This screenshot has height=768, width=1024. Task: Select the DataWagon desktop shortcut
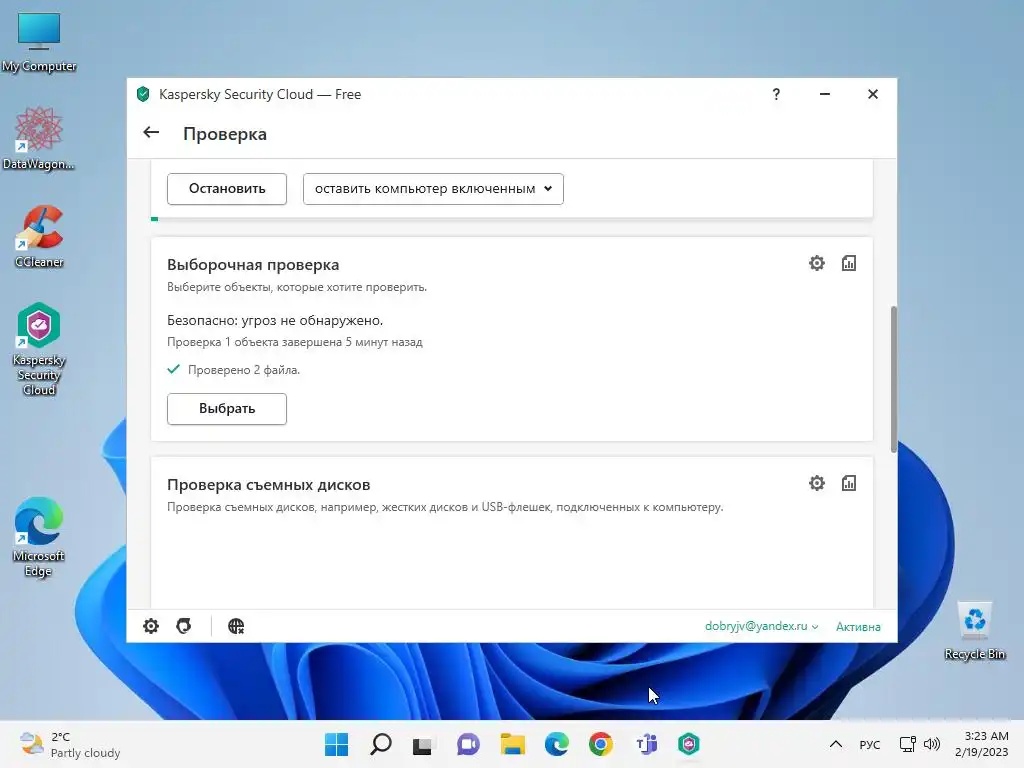(x=39, y=139)
